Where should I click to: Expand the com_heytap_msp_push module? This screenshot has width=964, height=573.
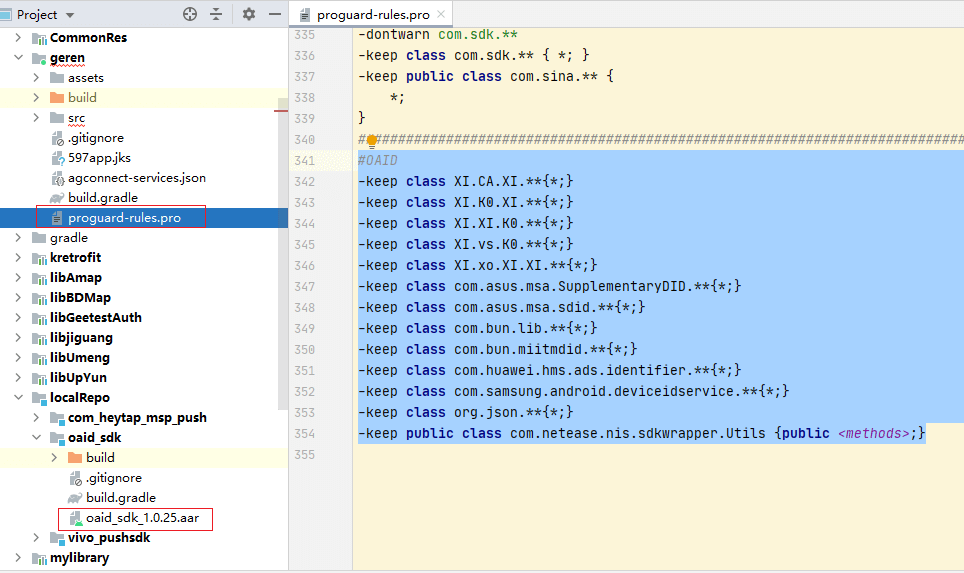(36, 417)
